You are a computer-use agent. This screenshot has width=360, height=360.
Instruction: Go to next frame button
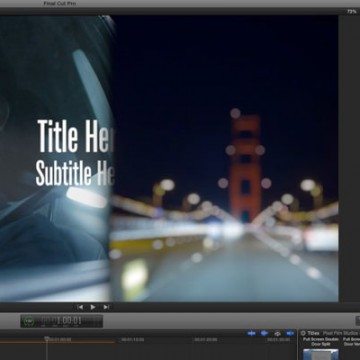(106, 307)
